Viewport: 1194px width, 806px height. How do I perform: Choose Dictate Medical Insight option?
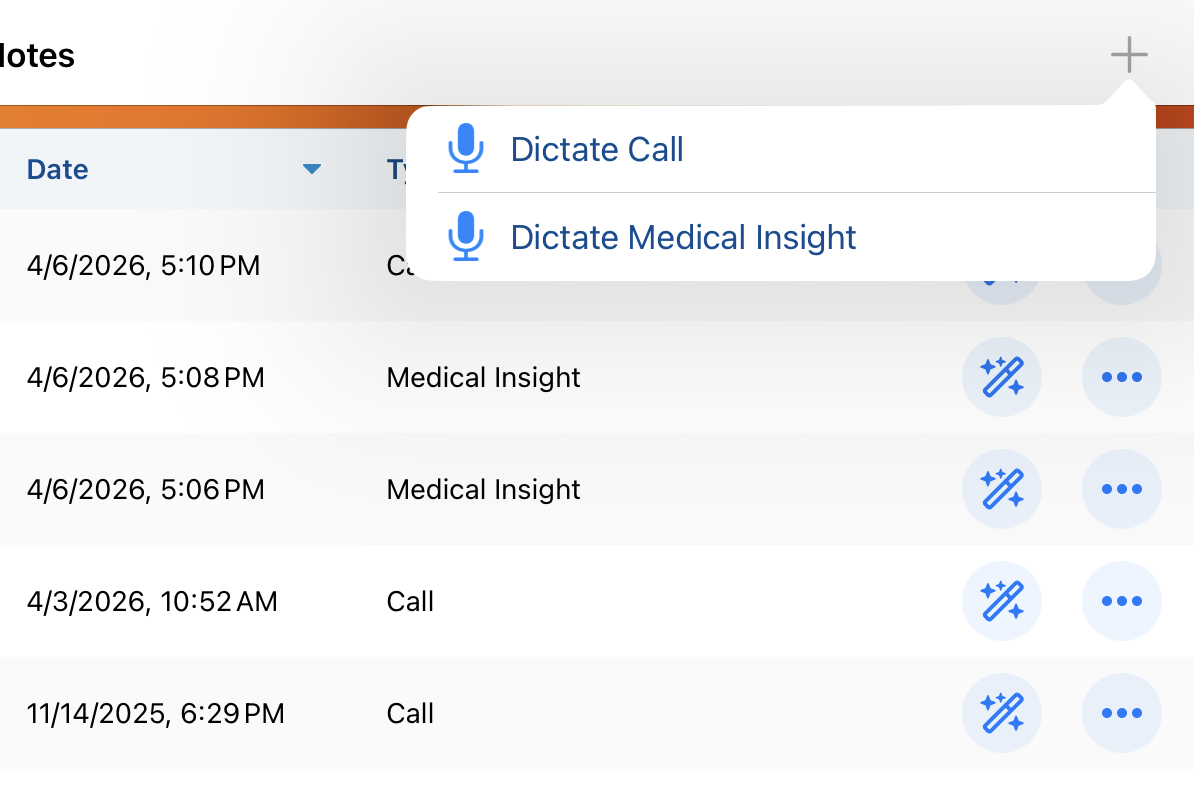tap(683, 238)
